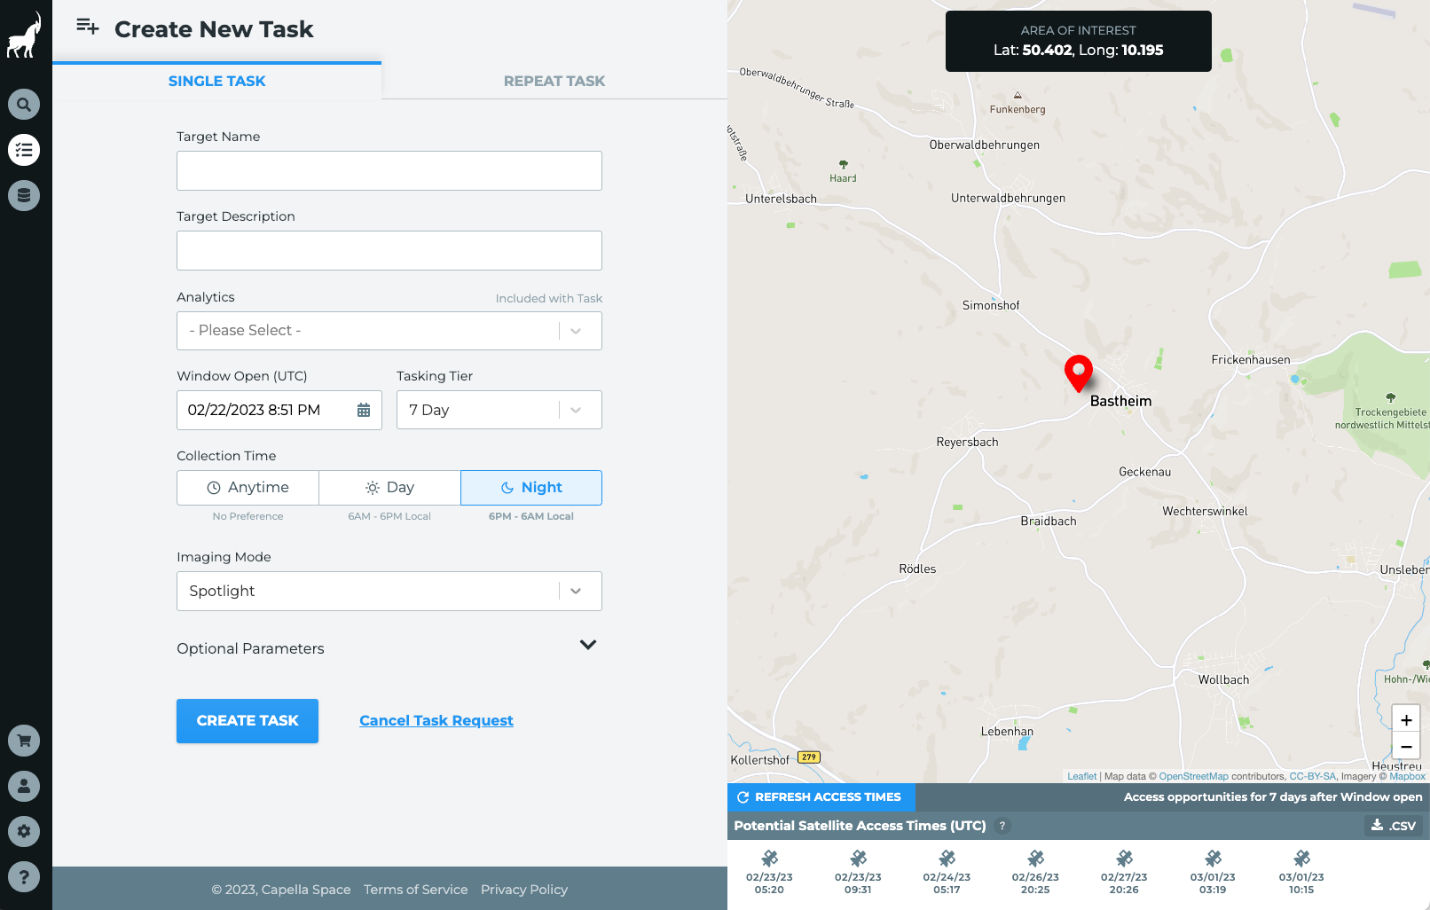Viewport: 1430px width, 910px height.
Task: Switch to the Repeat Task tab
Action: (554, 81)
